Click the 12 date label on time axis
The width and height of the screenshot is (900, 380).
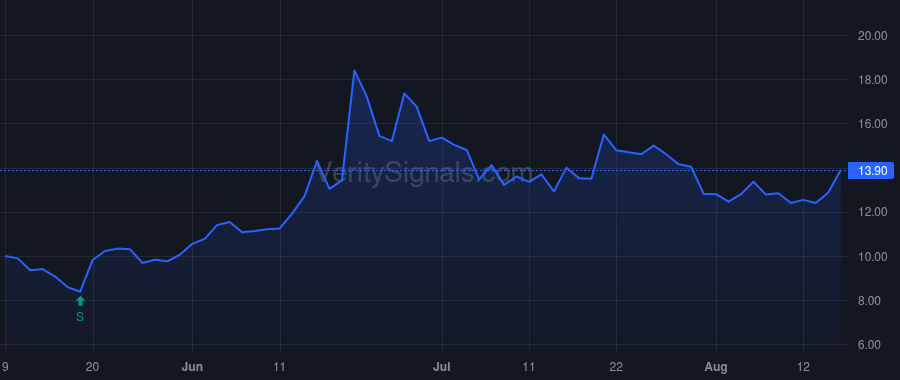pos(803,367)
